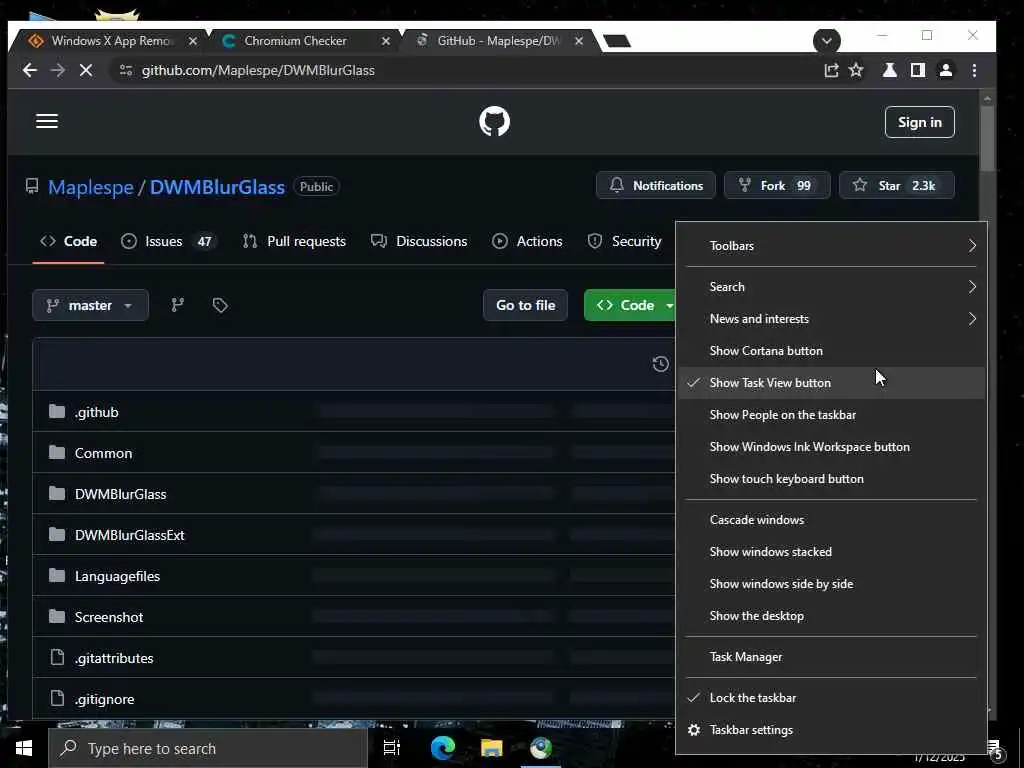Click the Type here to search box
1024x768 pixels.
pos(208,748)
